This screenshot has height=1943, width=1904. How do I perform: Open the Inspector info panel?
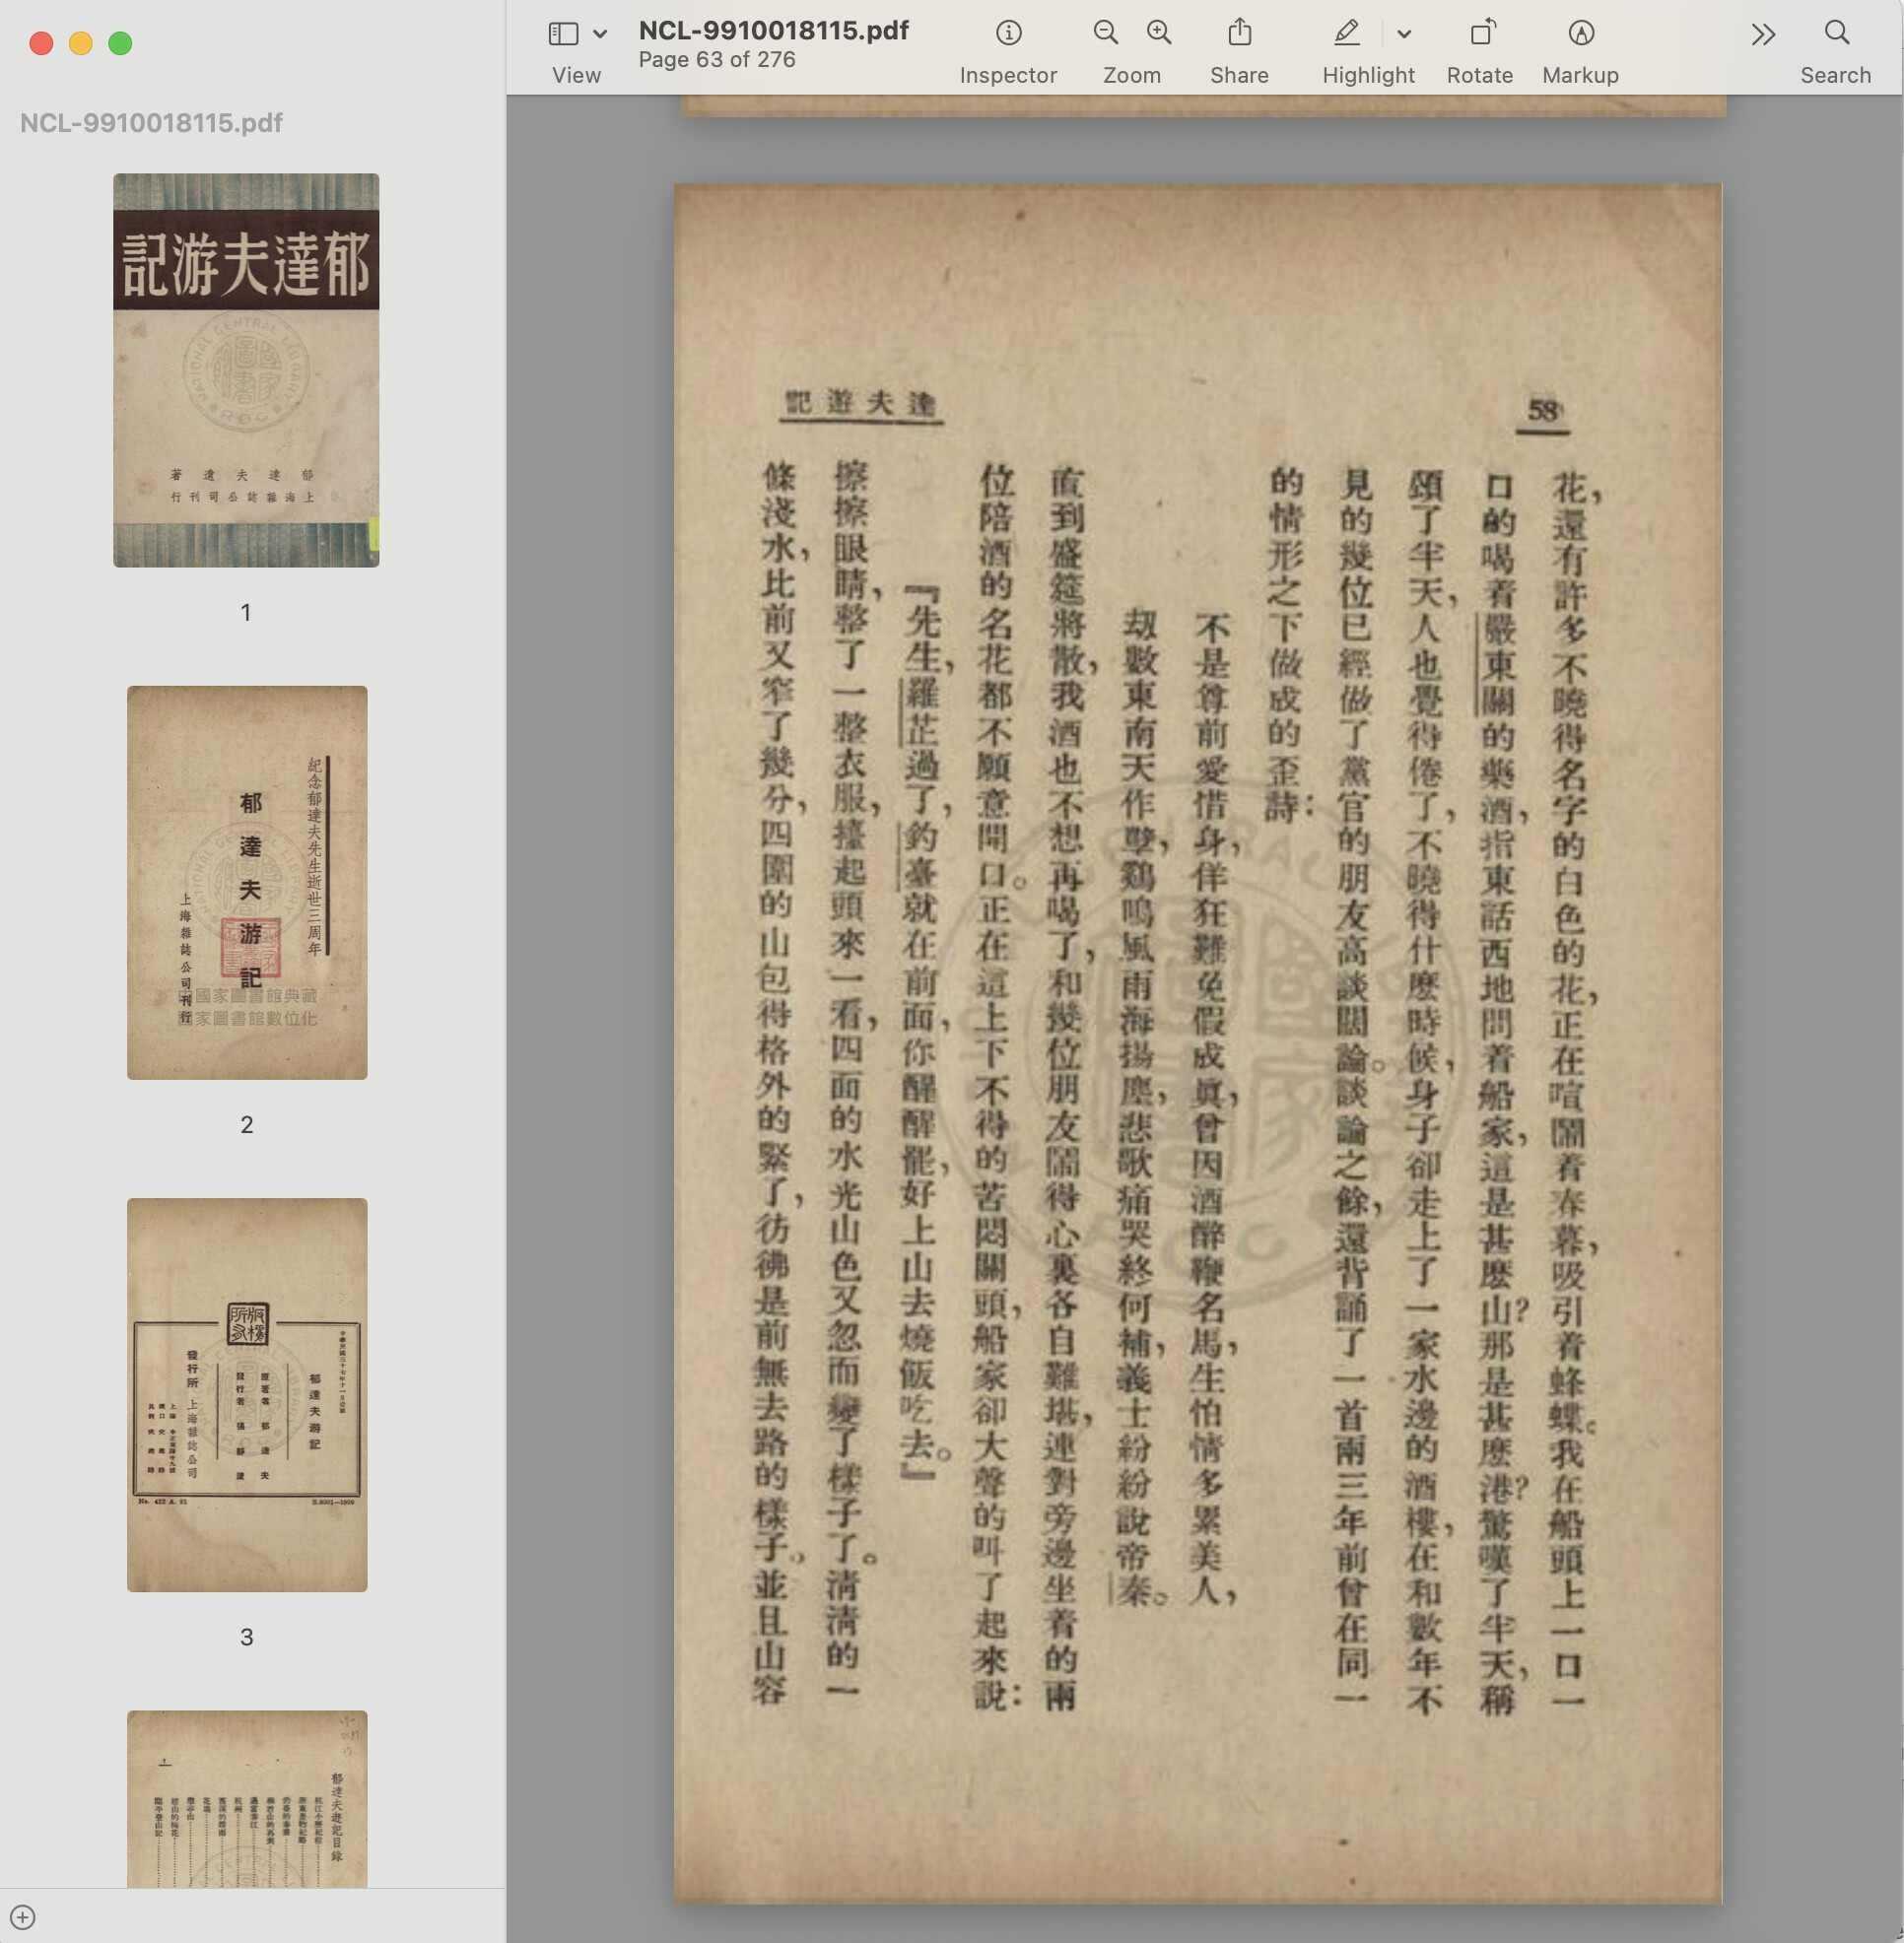(x=1008, y=34)
